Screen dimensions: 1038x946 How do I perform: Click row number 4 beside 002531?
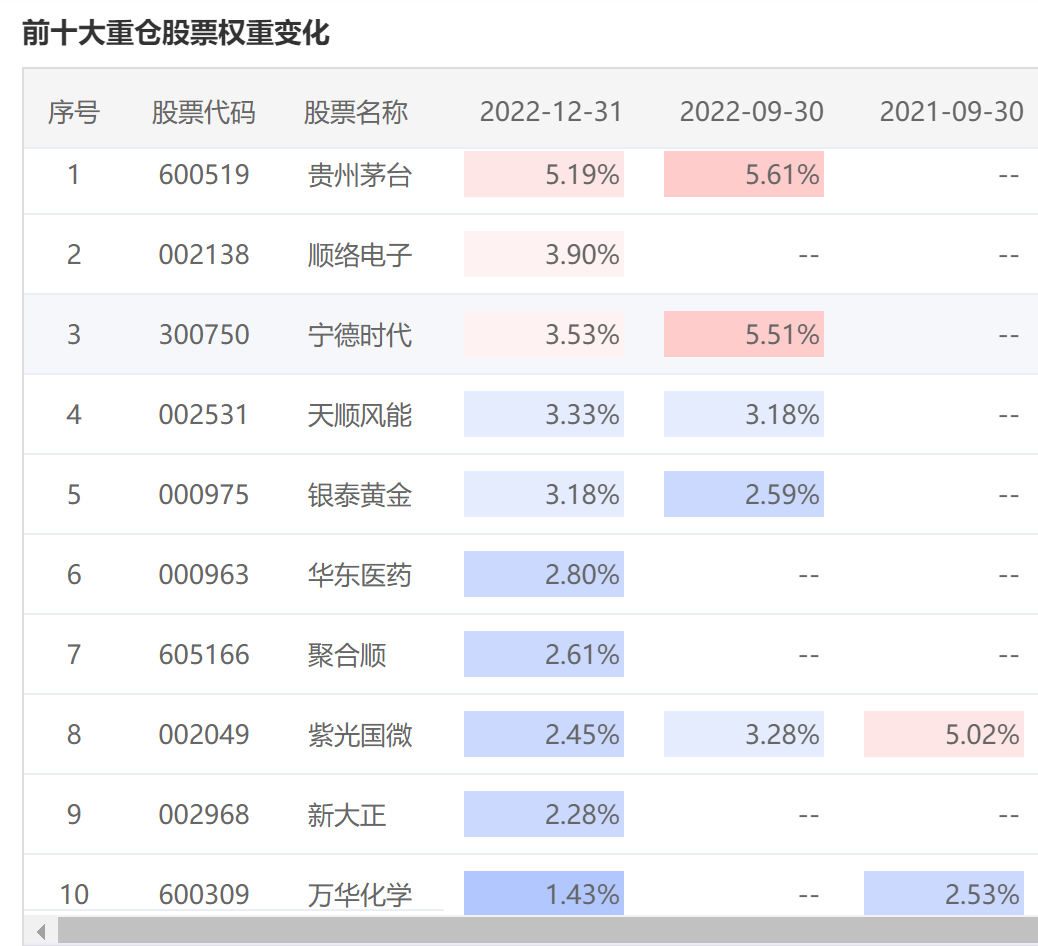click(x=73, y=415)
